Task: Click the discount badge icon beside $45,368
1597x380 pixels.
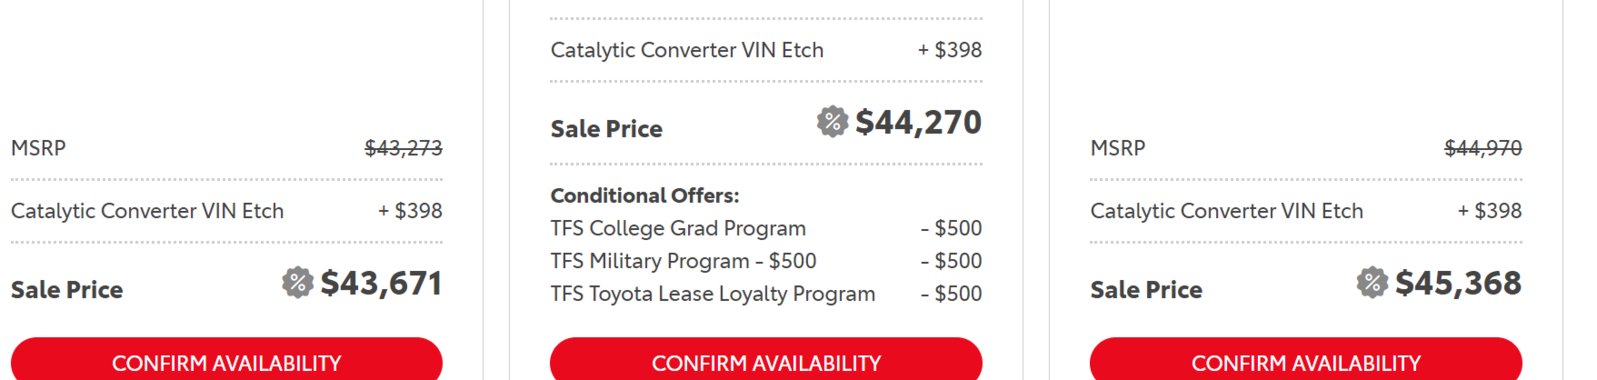Action: [1372, 283]
